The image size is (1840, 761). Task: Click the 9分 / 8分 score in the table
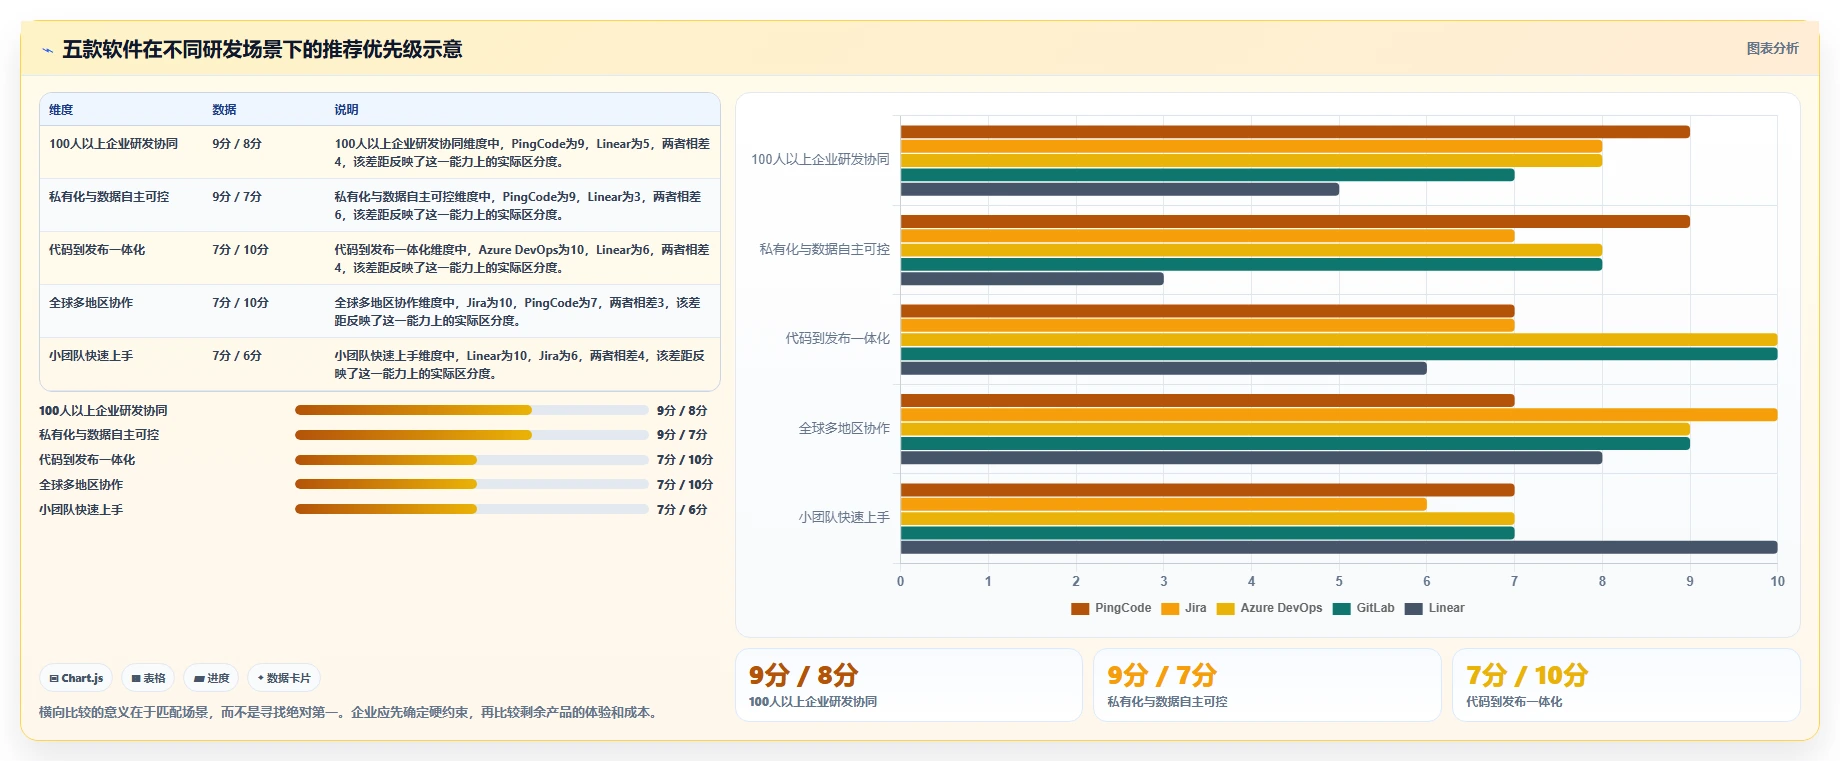pos(237,144)
